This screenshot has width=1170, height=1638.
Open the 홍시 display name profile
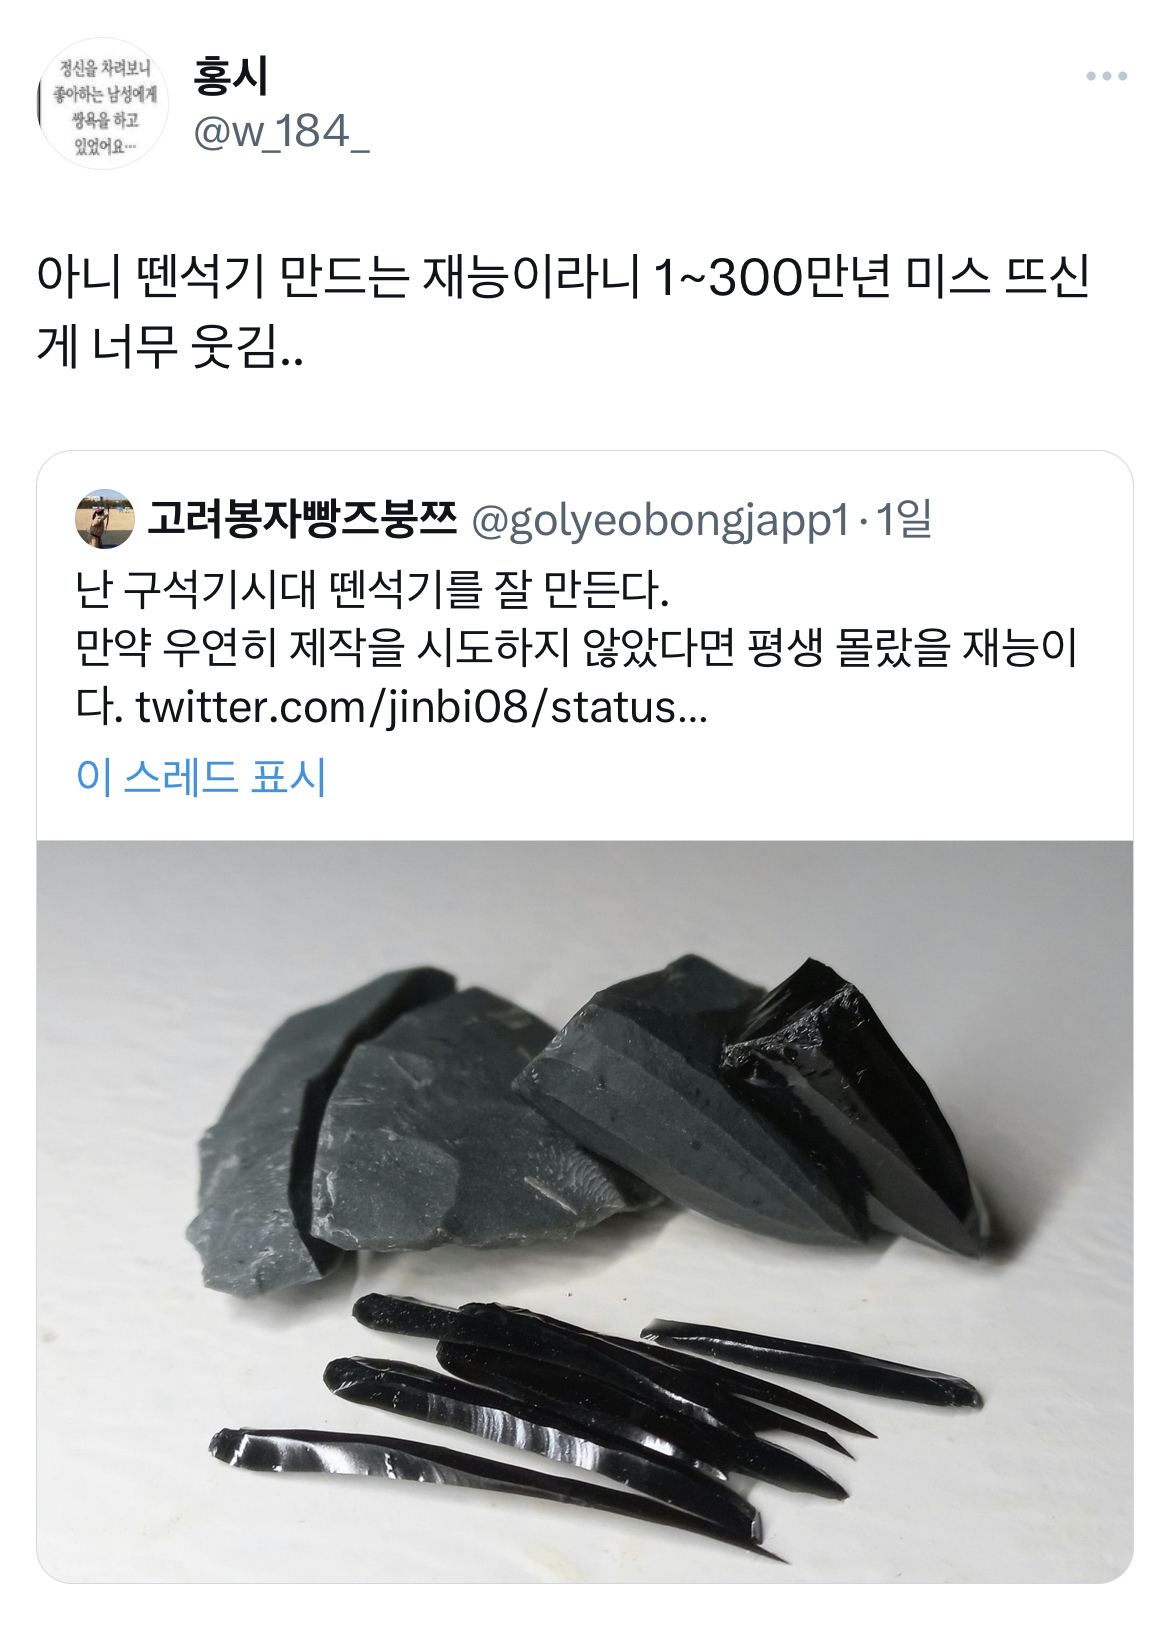231,75
